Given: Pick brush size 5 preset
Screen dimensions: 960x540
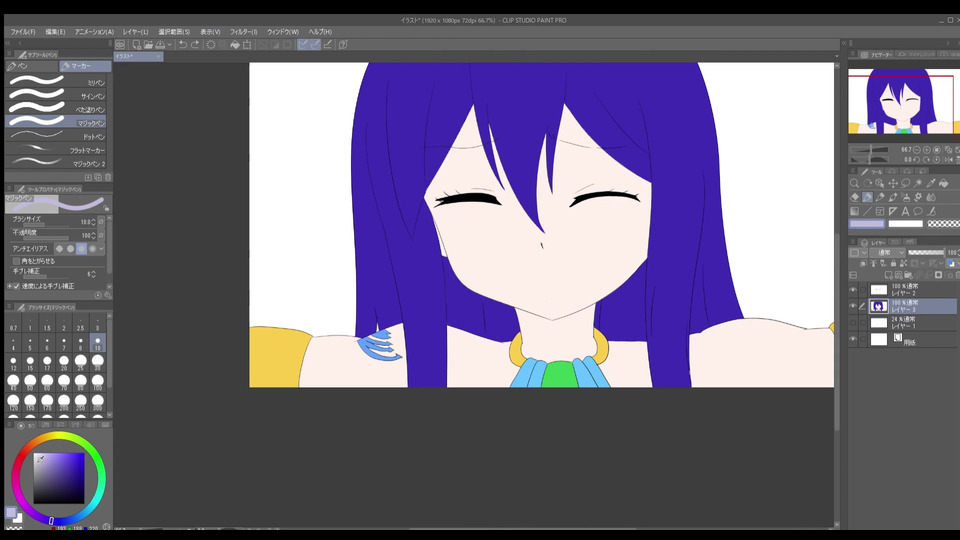Looking at the screenshot, I should pyautogui.click(x=30, y=343).
